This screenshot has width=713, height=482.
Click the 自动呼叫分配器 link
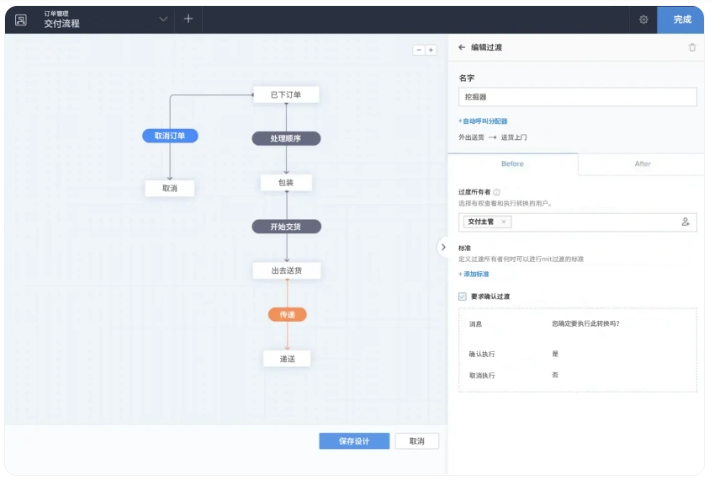483,121
